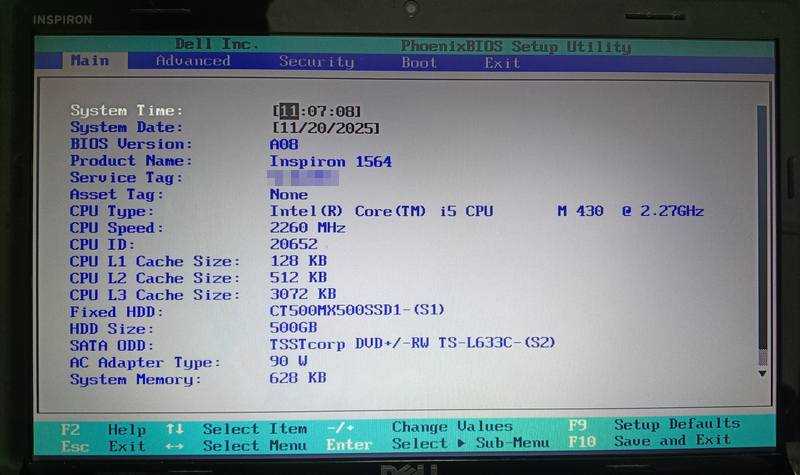The height and width of the screenshot is (475, 800).
Task: Click the System Memory value 628 KB
Action: pos(298,378)
